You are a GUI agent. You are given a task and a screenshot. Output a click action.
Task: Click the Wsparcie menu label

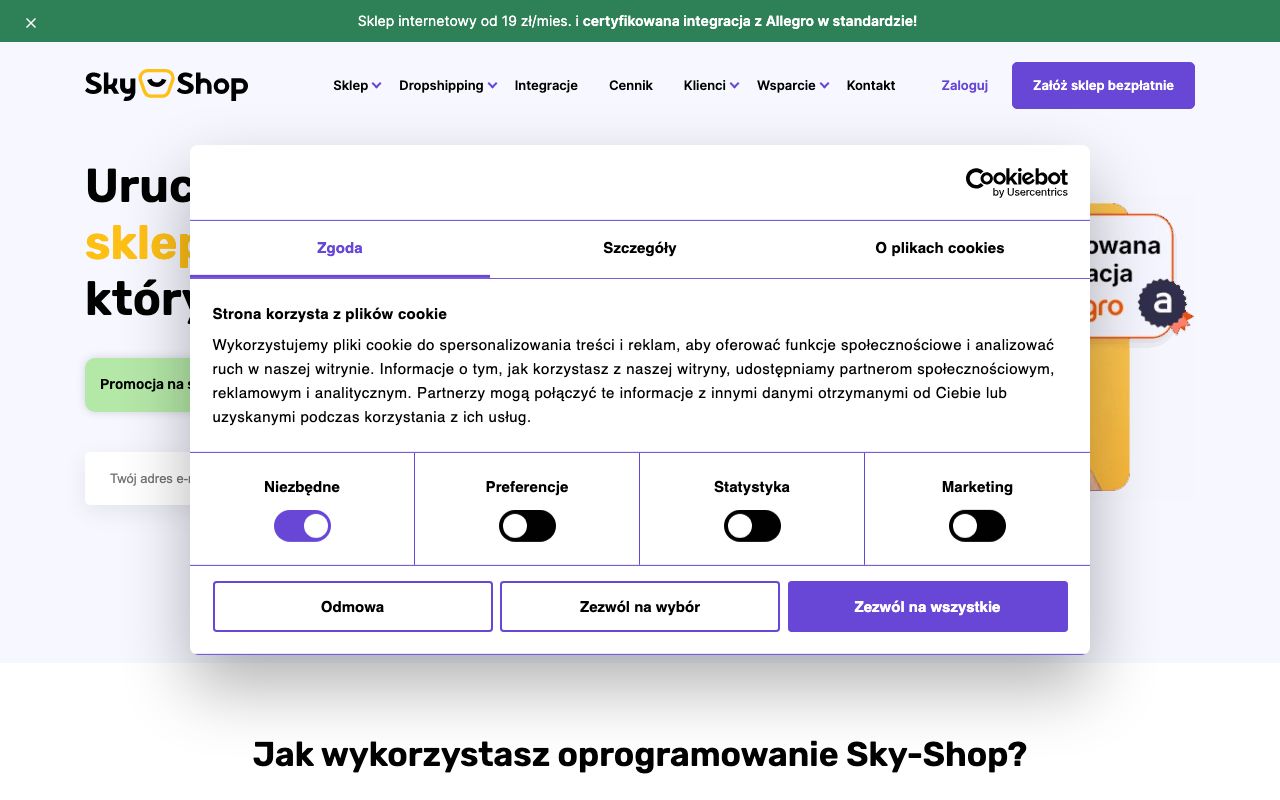pos(786,85)
